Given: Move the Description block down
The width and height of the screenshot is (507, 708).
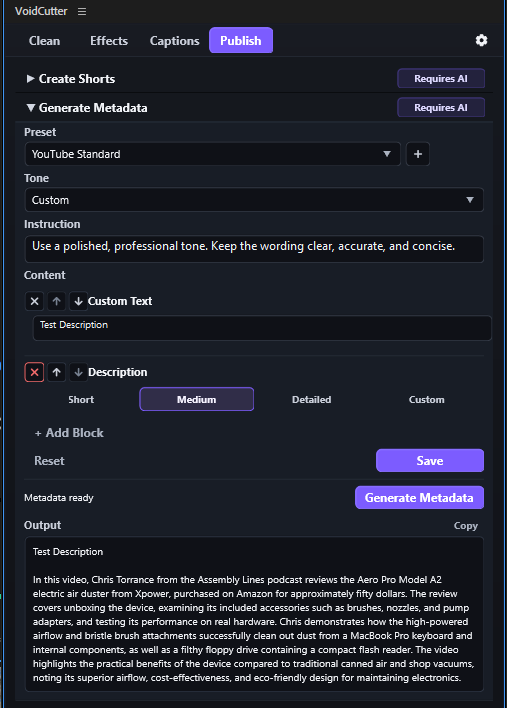Looking at the screenshot, I should [x=78, y=373].
